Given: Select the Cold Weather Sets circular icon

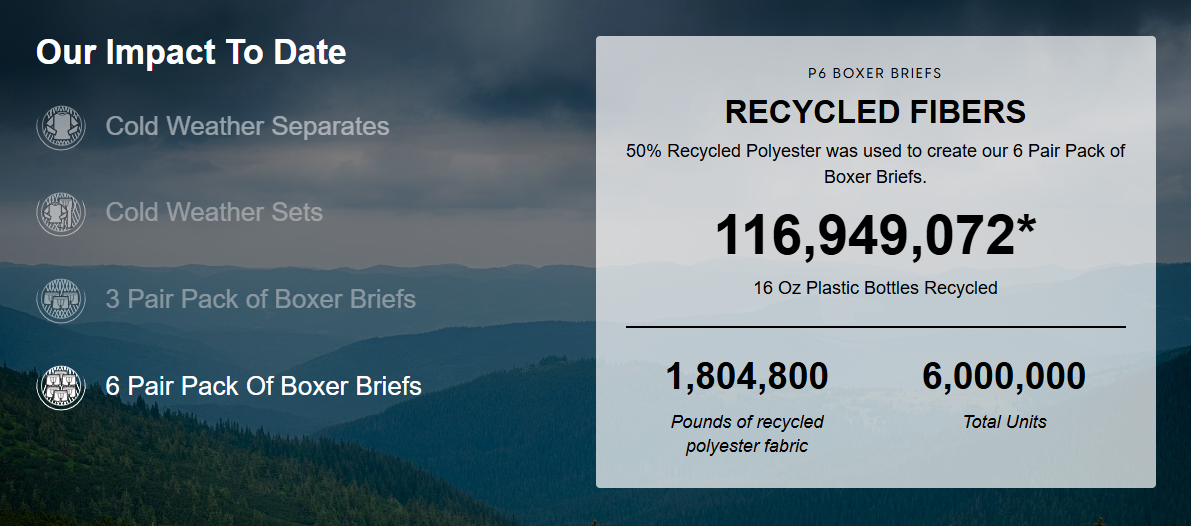Looking at the screenshot, I should [x=61, y=213].
